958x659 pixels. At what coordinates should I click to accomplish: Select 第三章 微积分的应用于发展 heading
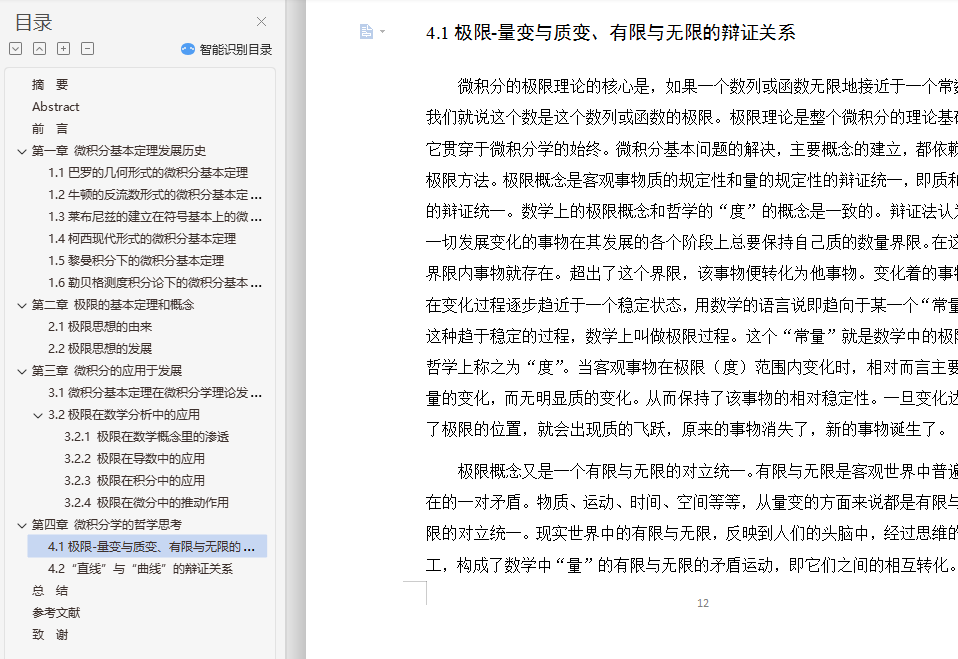pos(107,371)
